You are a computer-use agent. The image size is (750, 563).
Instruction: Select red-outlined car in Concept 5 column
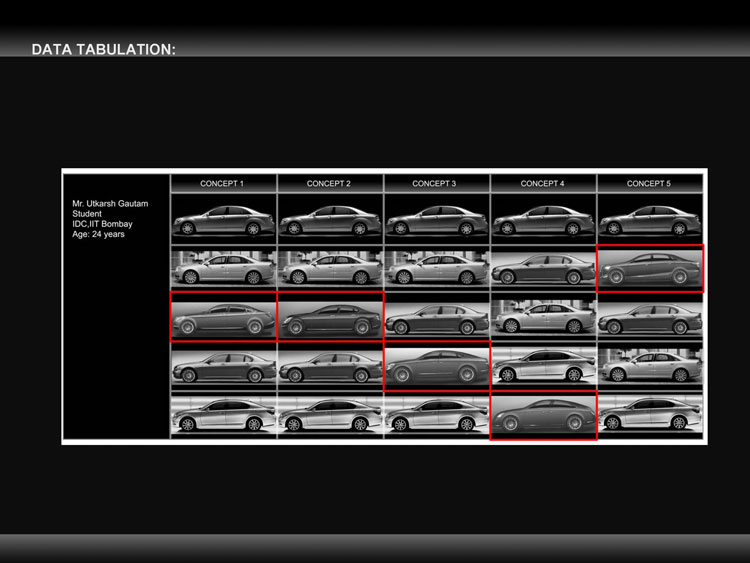click(650, 268)
